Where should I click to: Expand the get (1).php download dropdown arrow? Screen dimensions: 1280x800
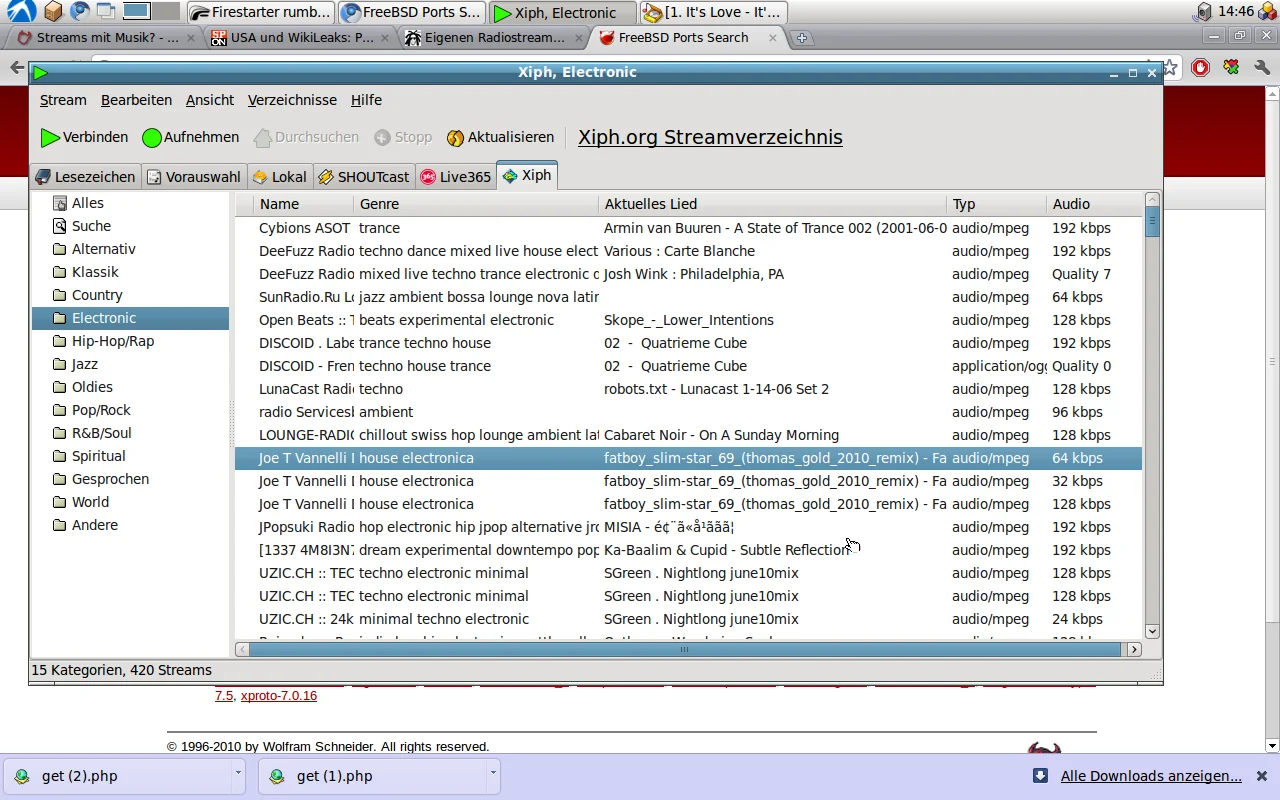493,773
